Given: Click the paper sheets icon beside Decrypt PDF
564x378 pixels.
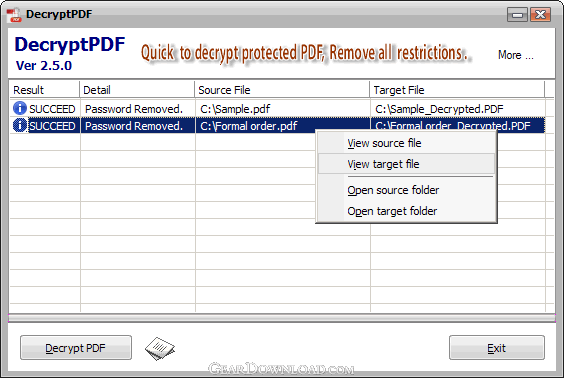Looking at the screenshot, I should (160, 349).
